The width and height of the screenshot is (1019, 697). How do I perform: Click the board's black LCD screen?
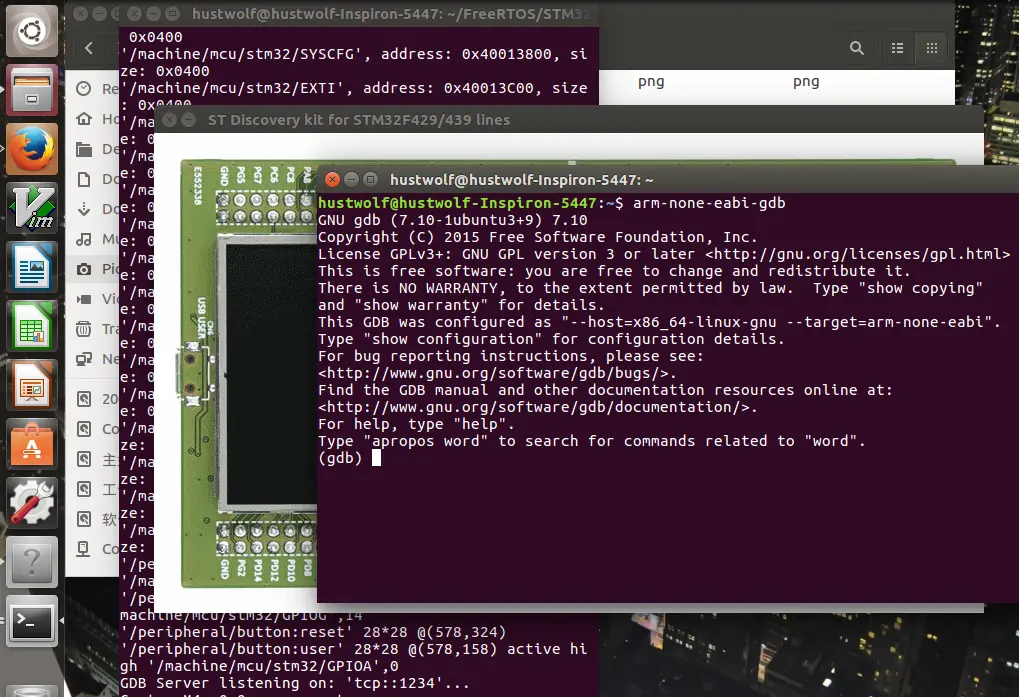click(x=272, y=374)
